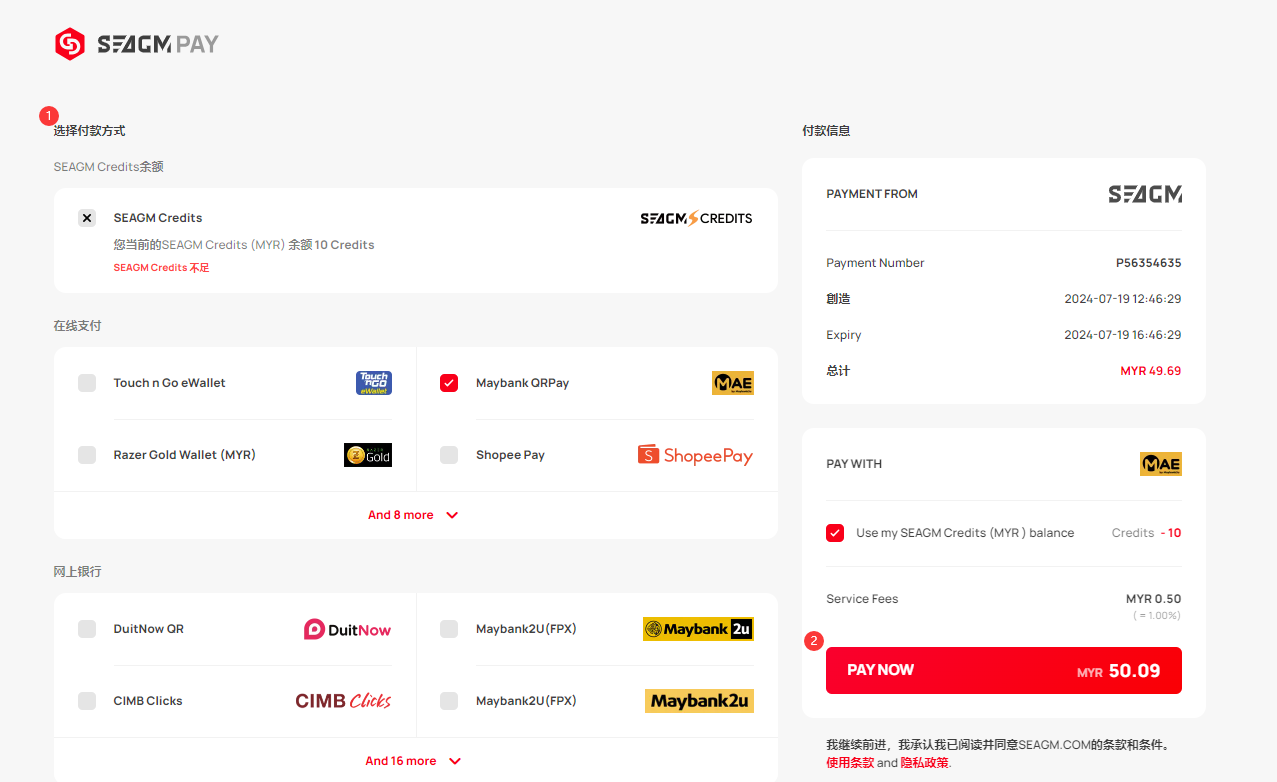This screenshot has width=1277, height=782.
Task: Click the creation time 2024-07-19 12:46:29
Action: point(1123,299)
